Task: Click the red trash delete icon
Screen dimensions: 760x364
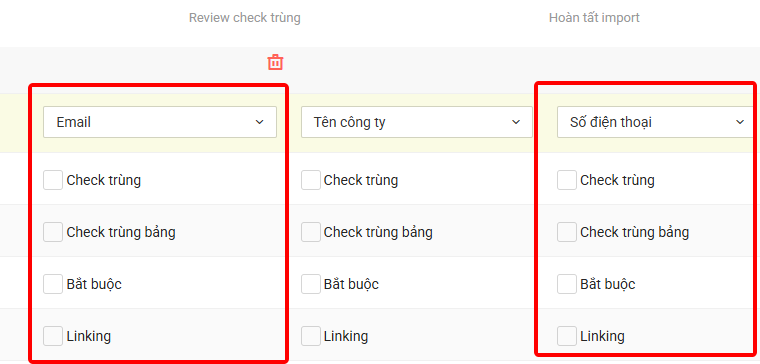Action: pos(275,63)
